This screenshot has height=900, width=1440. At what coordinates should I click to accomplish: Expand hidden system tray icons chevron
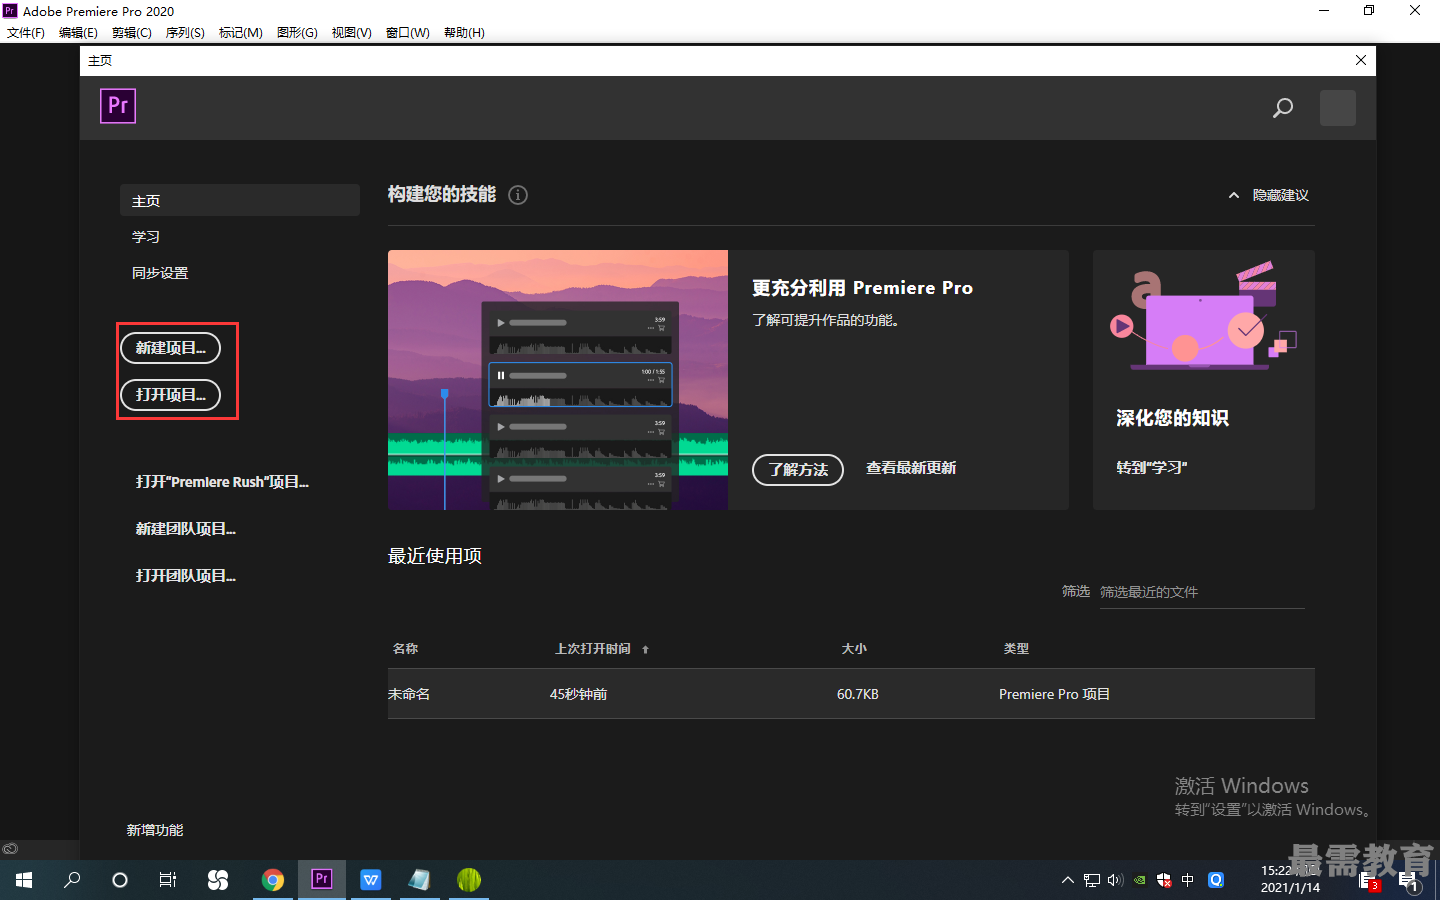[1068, 880]
